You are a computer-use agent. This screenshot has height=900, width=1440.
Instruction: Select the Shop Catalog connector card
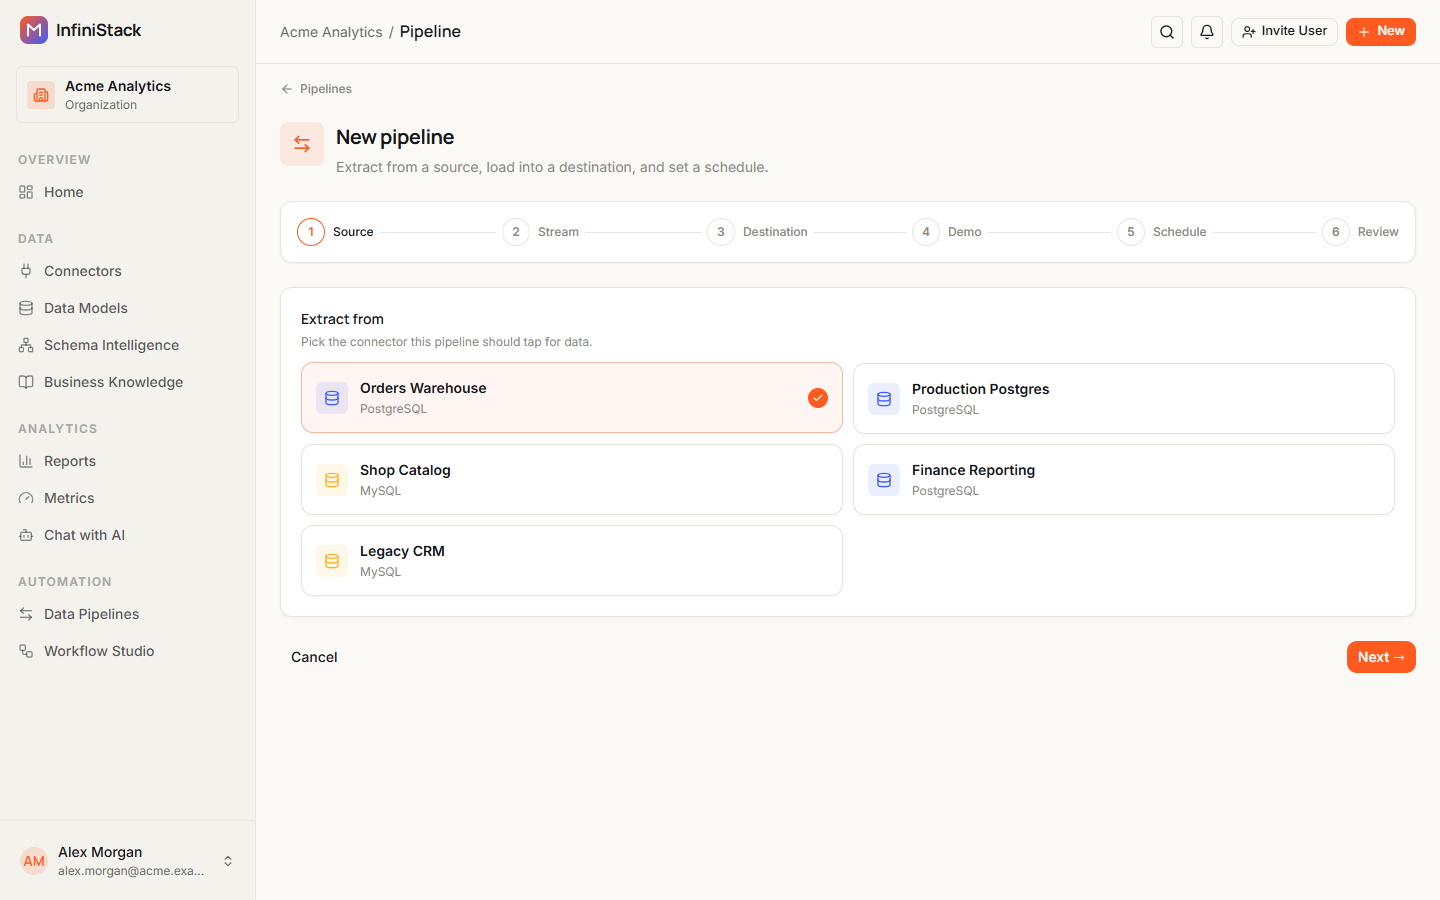pos(572,480)
